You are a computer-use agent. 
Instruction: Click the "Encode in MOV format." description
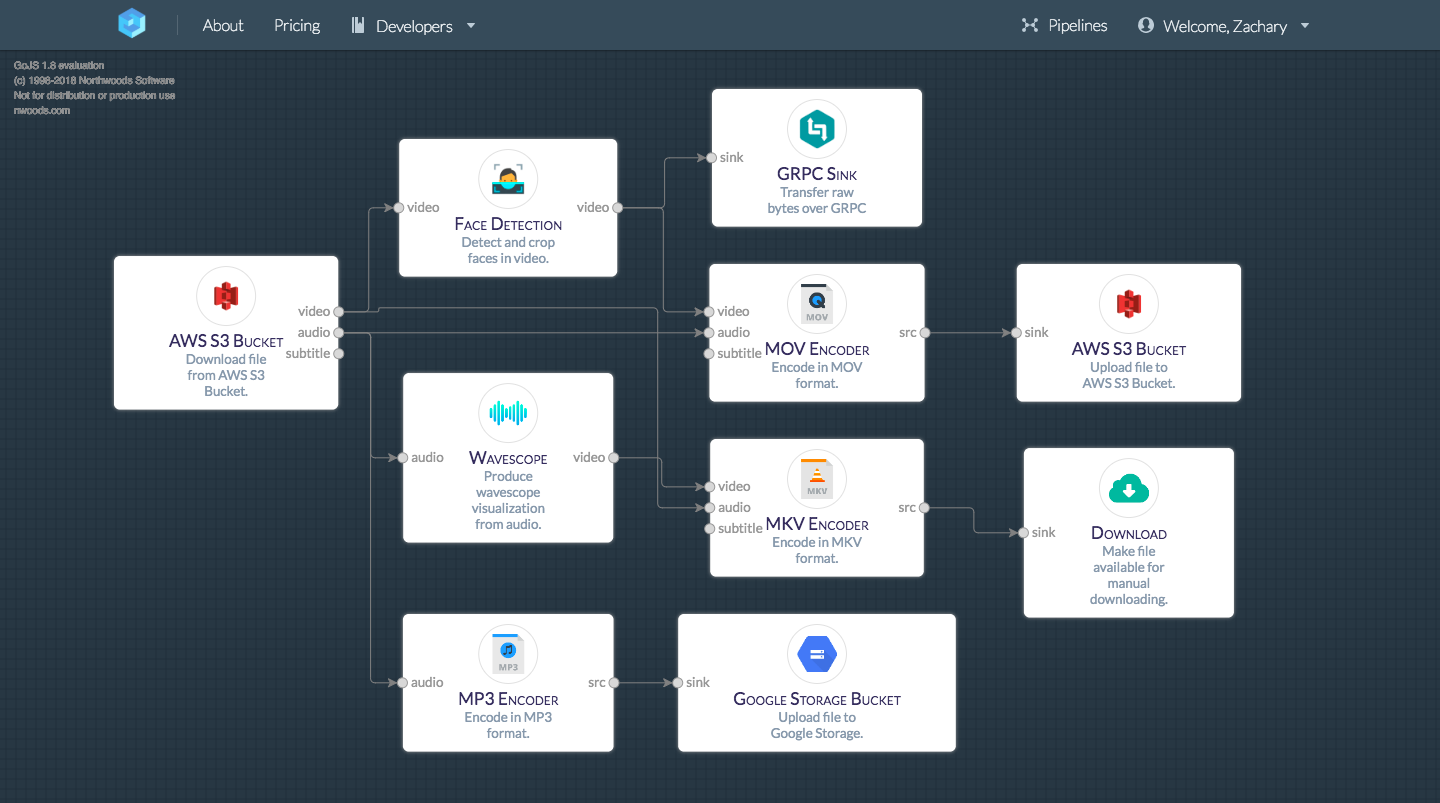[817, 375]
